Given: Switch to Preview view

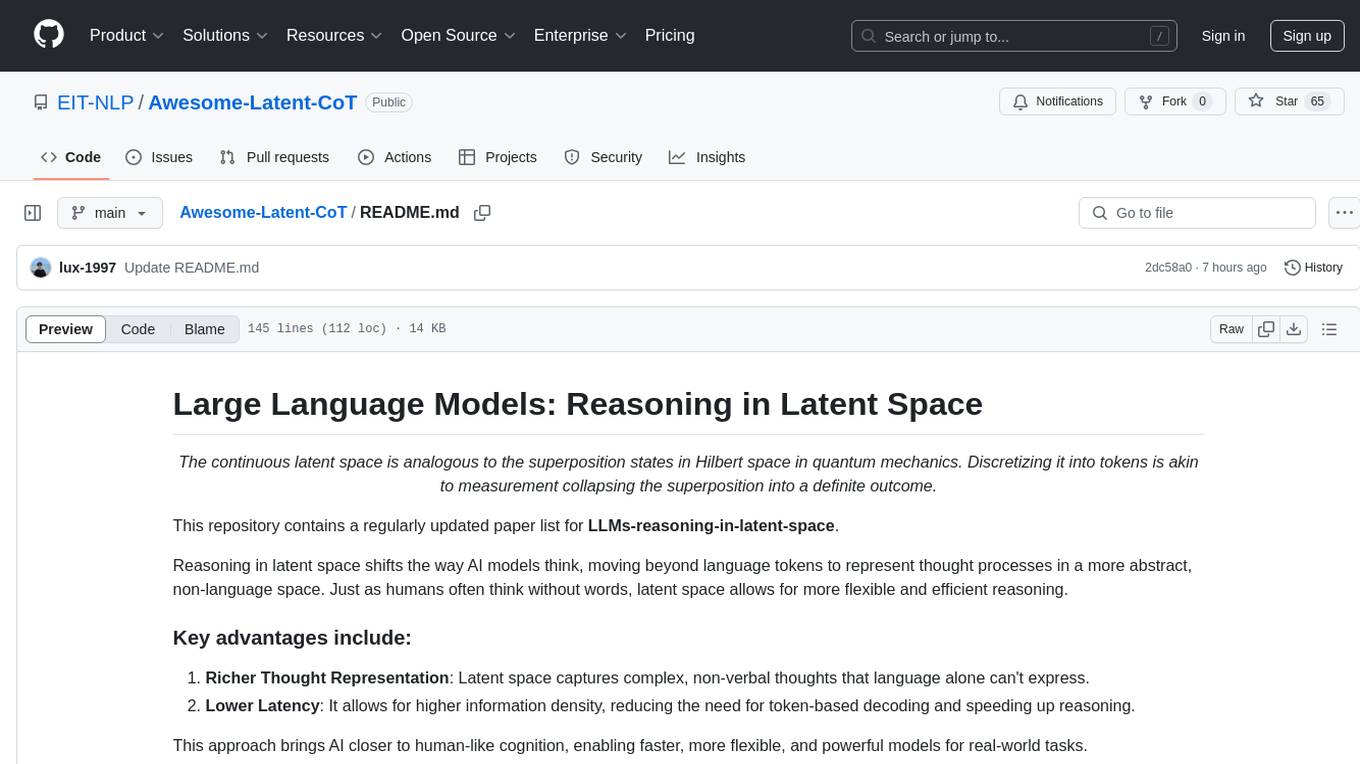Looking at the screenshot, I should coord(66,329).
